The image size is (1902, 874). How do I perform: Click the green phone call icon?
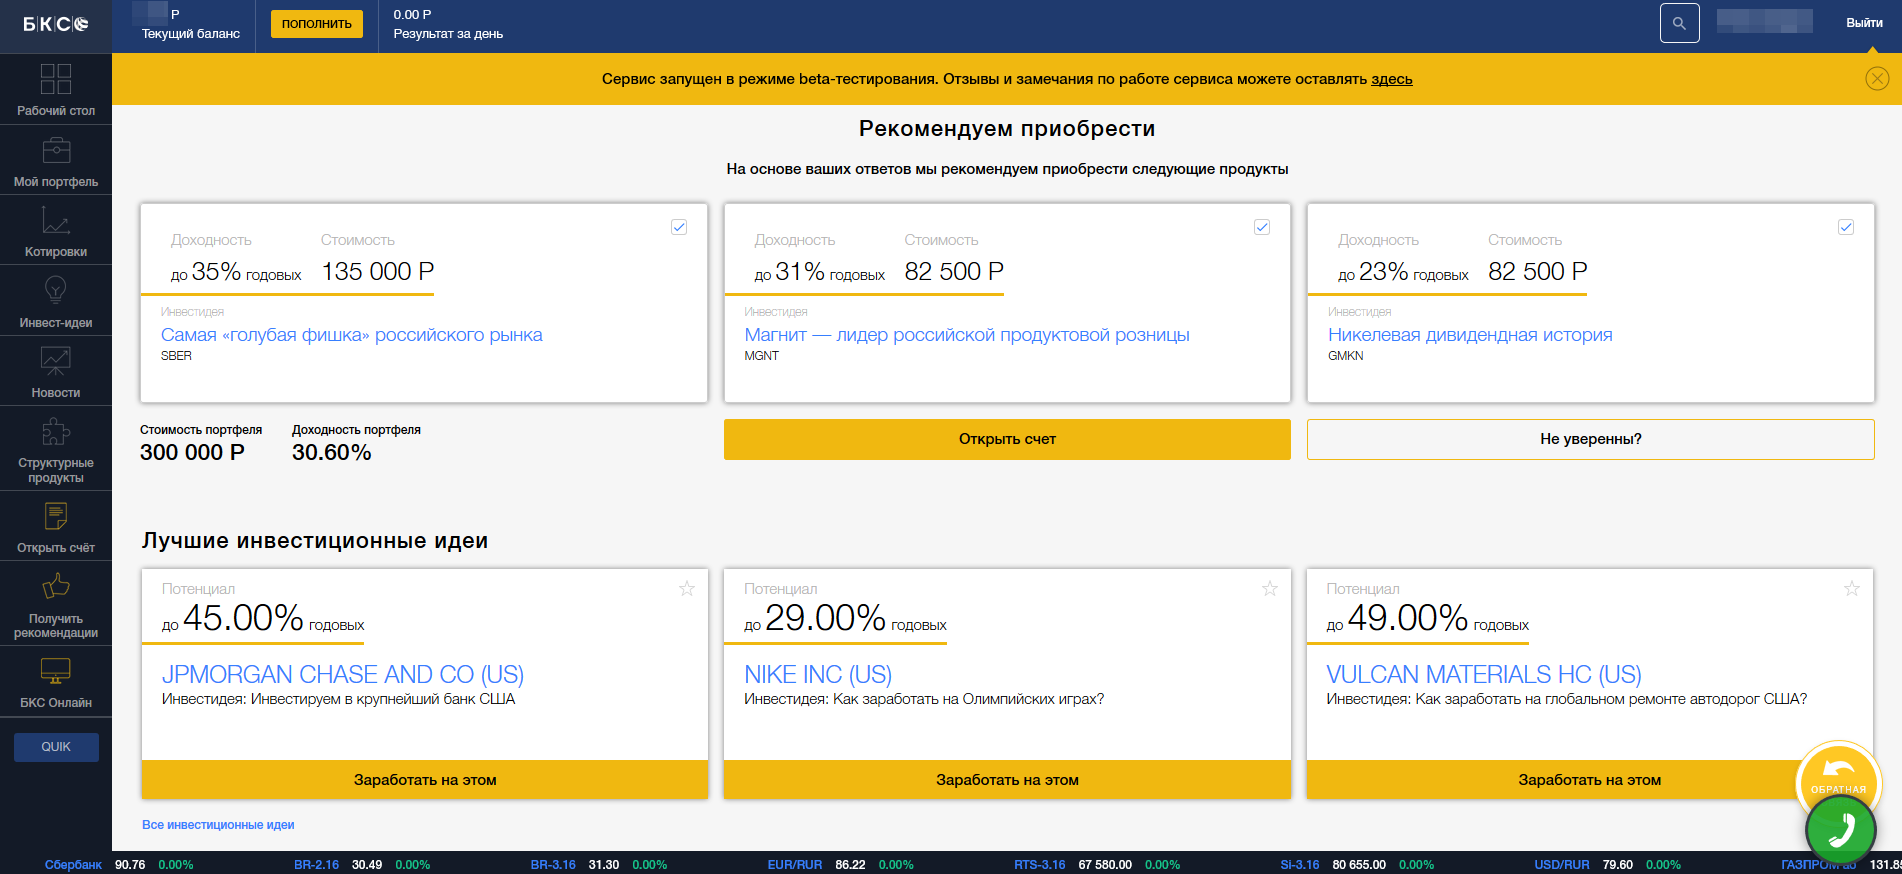point(1840,830)
